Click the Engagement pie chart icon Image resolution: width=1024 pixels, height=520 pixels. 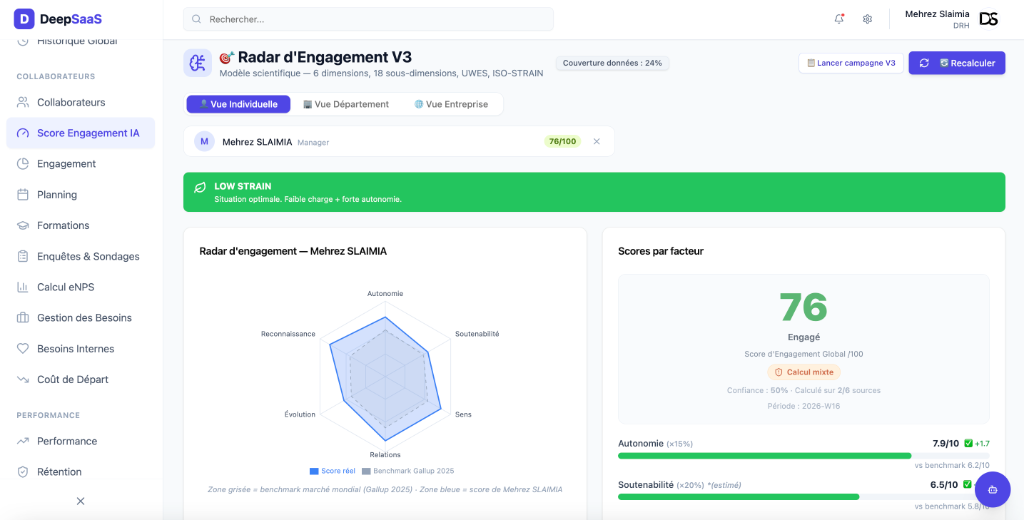click(23, 164)
